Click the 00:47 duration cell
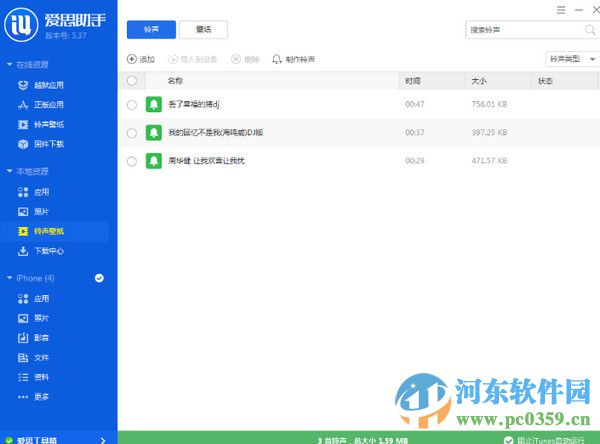 (415, 104)
